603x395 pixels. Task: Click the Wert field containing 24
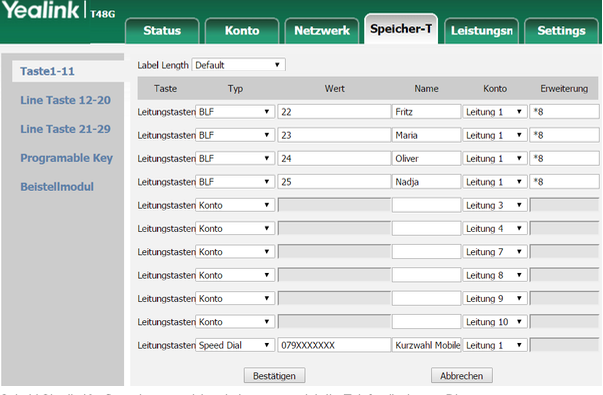point(334,158)
